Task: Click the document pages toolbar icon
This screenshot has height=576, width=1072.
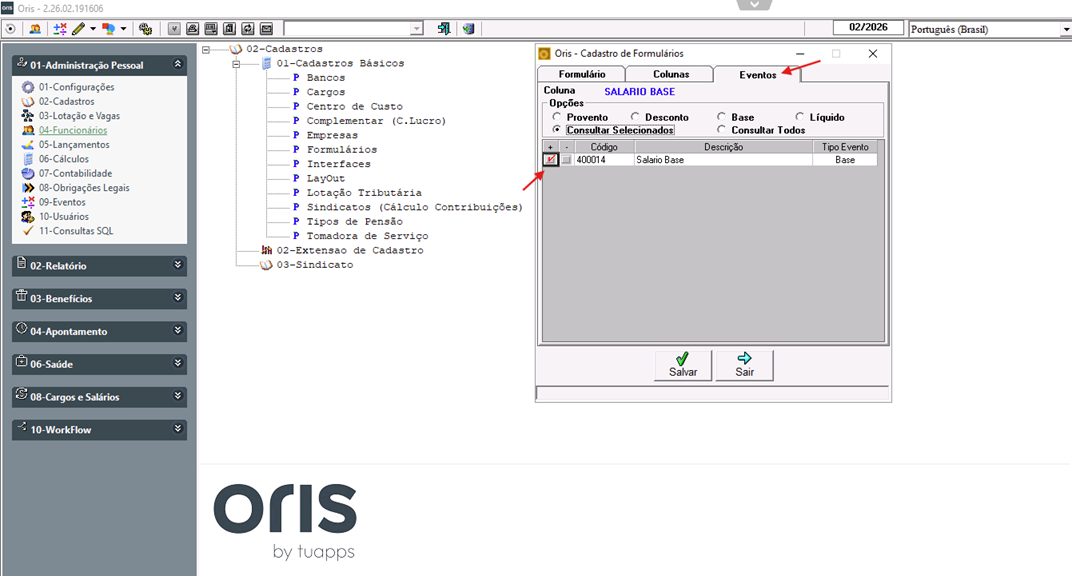Action: click(x=230, y=29)
